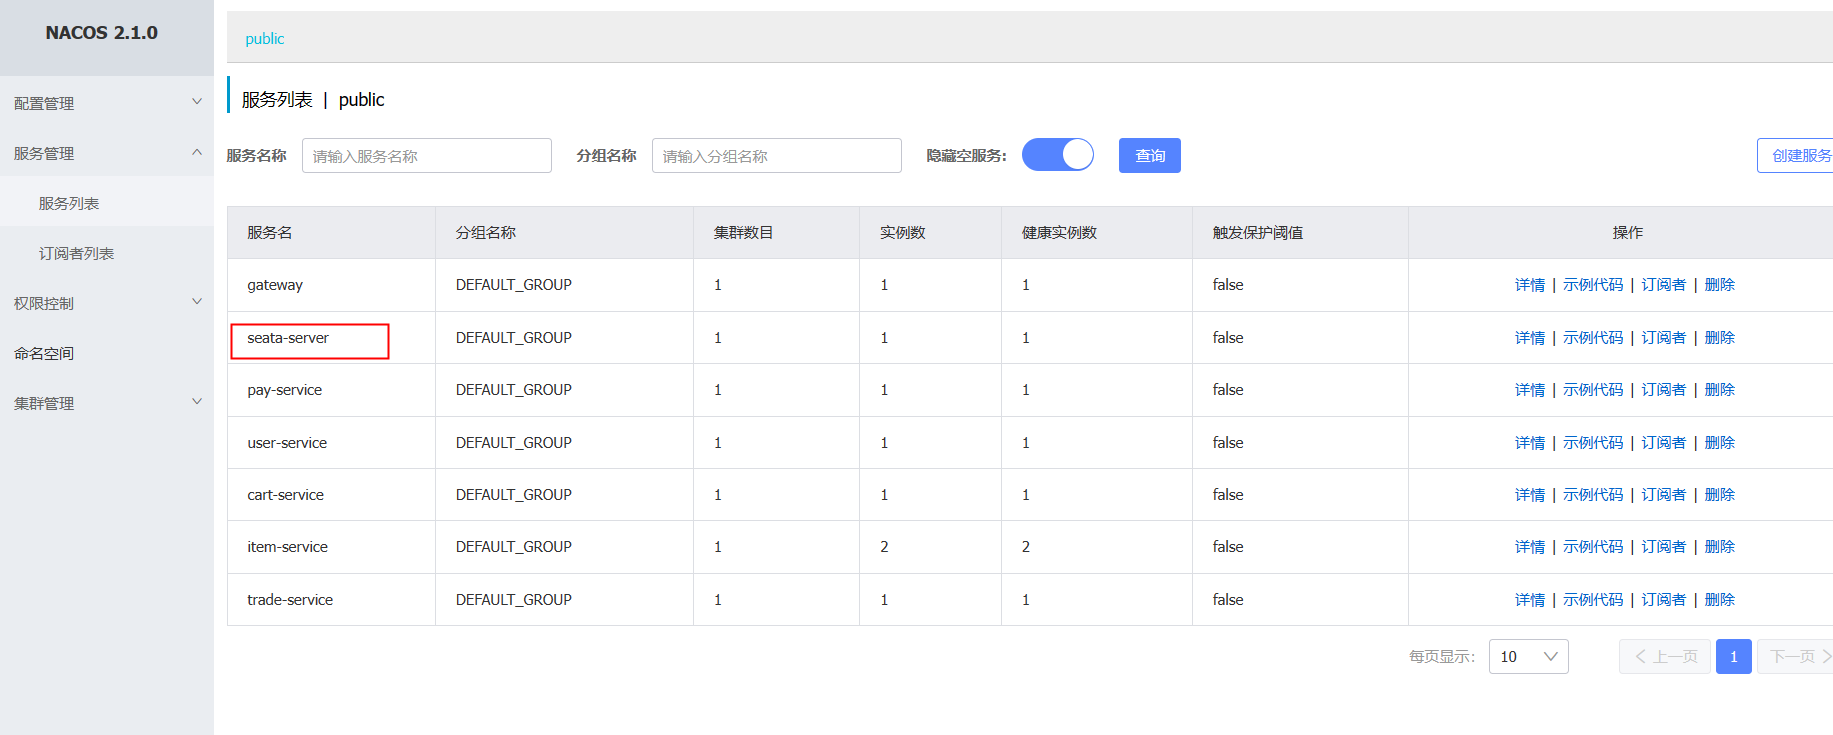Click the 查询 search button
The height and width of the screenshot is (735, 1833).
[1149, 155]
